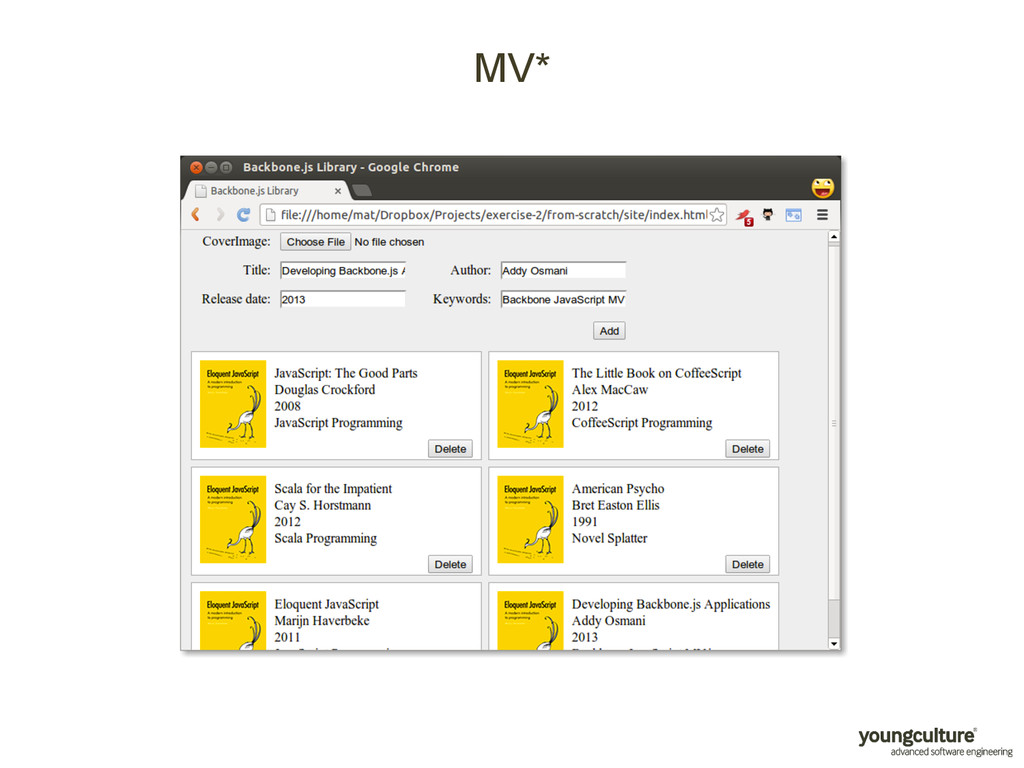The width and height of the screenshot is (1024, 768).
Task: Delete The Little Book on CoffeeScript
Action: 748,449
